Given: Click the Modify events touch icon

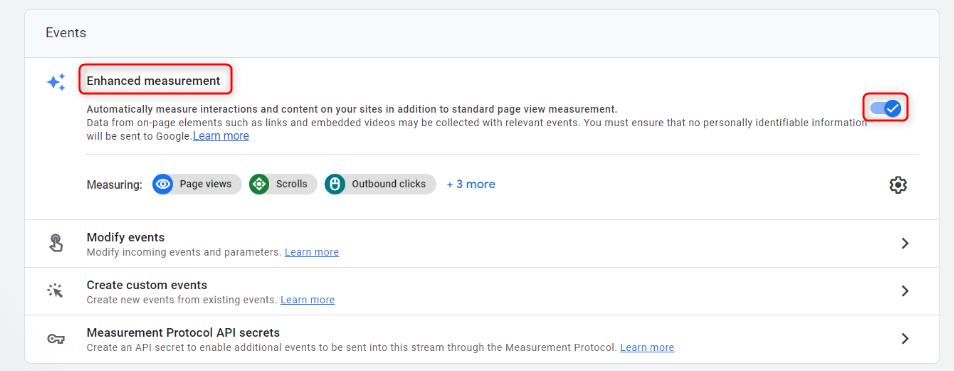Looking at the screenshot, I should tap(55, 243).
